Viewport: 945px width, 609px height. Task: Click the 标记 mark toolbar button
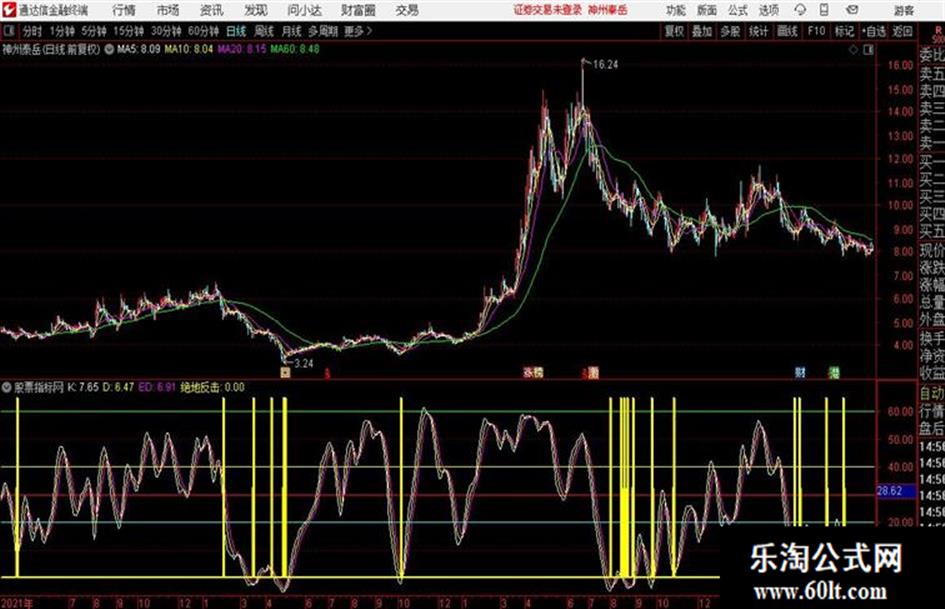(844, 31)
